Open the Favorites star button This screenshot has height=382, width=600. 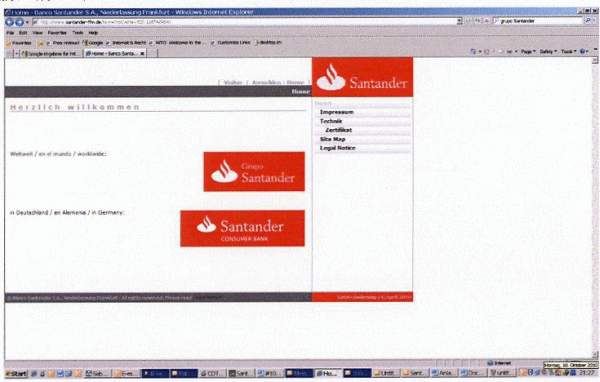(18, 43)
